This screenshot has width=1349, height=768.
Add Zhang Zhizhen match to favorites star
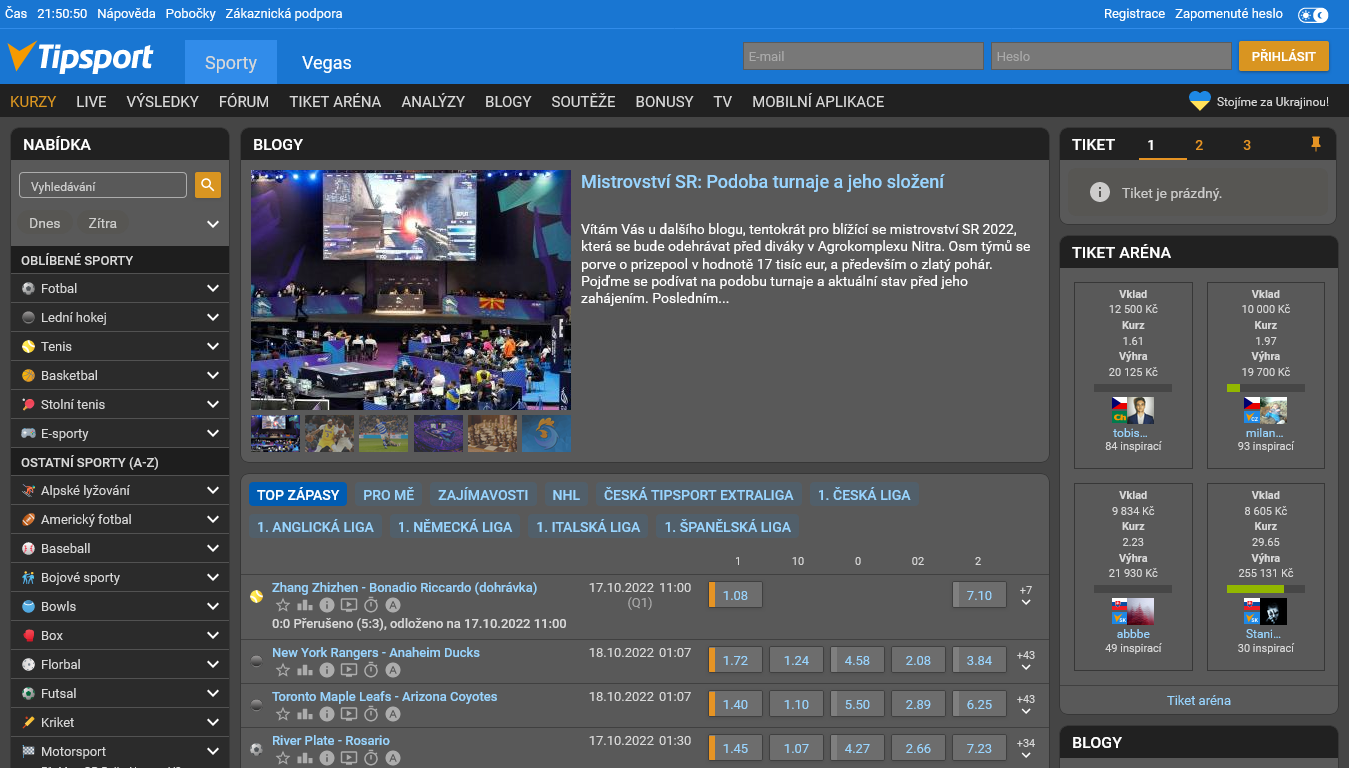[x=283, y=605]
